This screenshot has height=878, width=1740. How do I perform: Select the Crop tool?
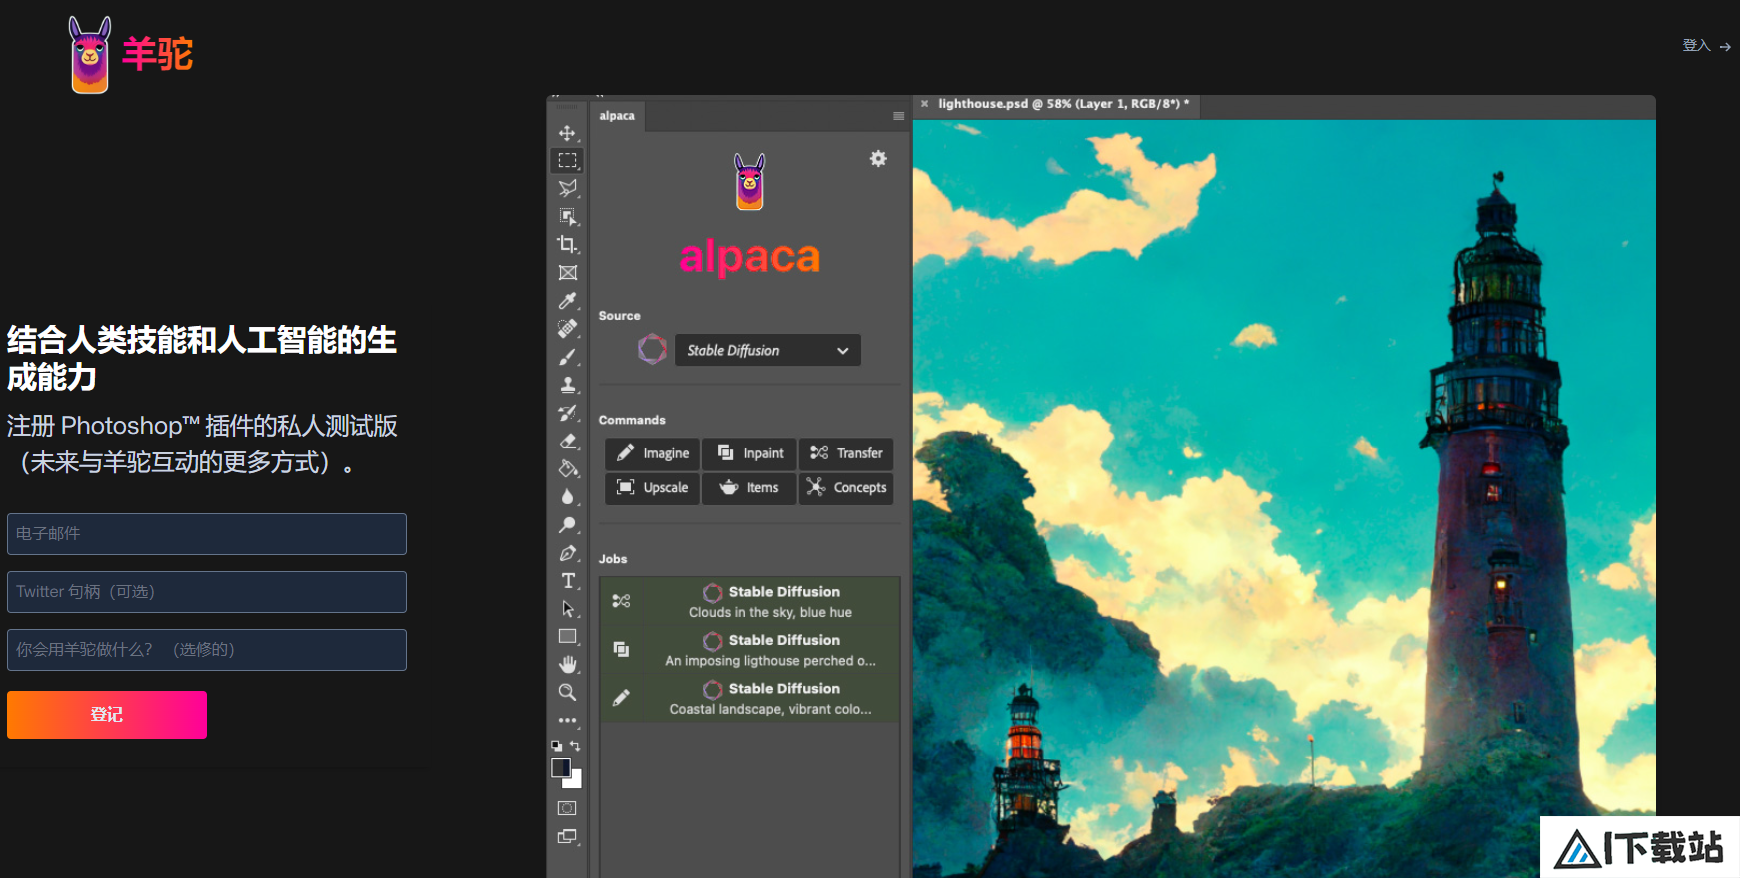pos(567,244)
